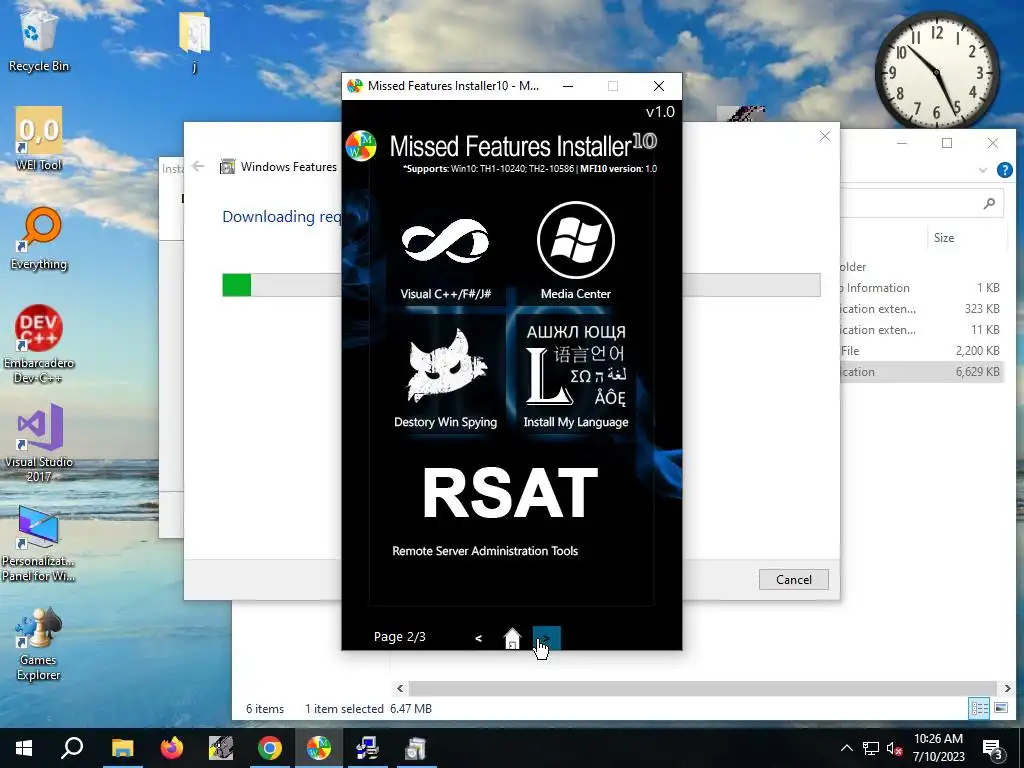Open network status tray icon
This screenshot has height=768, width=1024.
[x=871, y=748]
